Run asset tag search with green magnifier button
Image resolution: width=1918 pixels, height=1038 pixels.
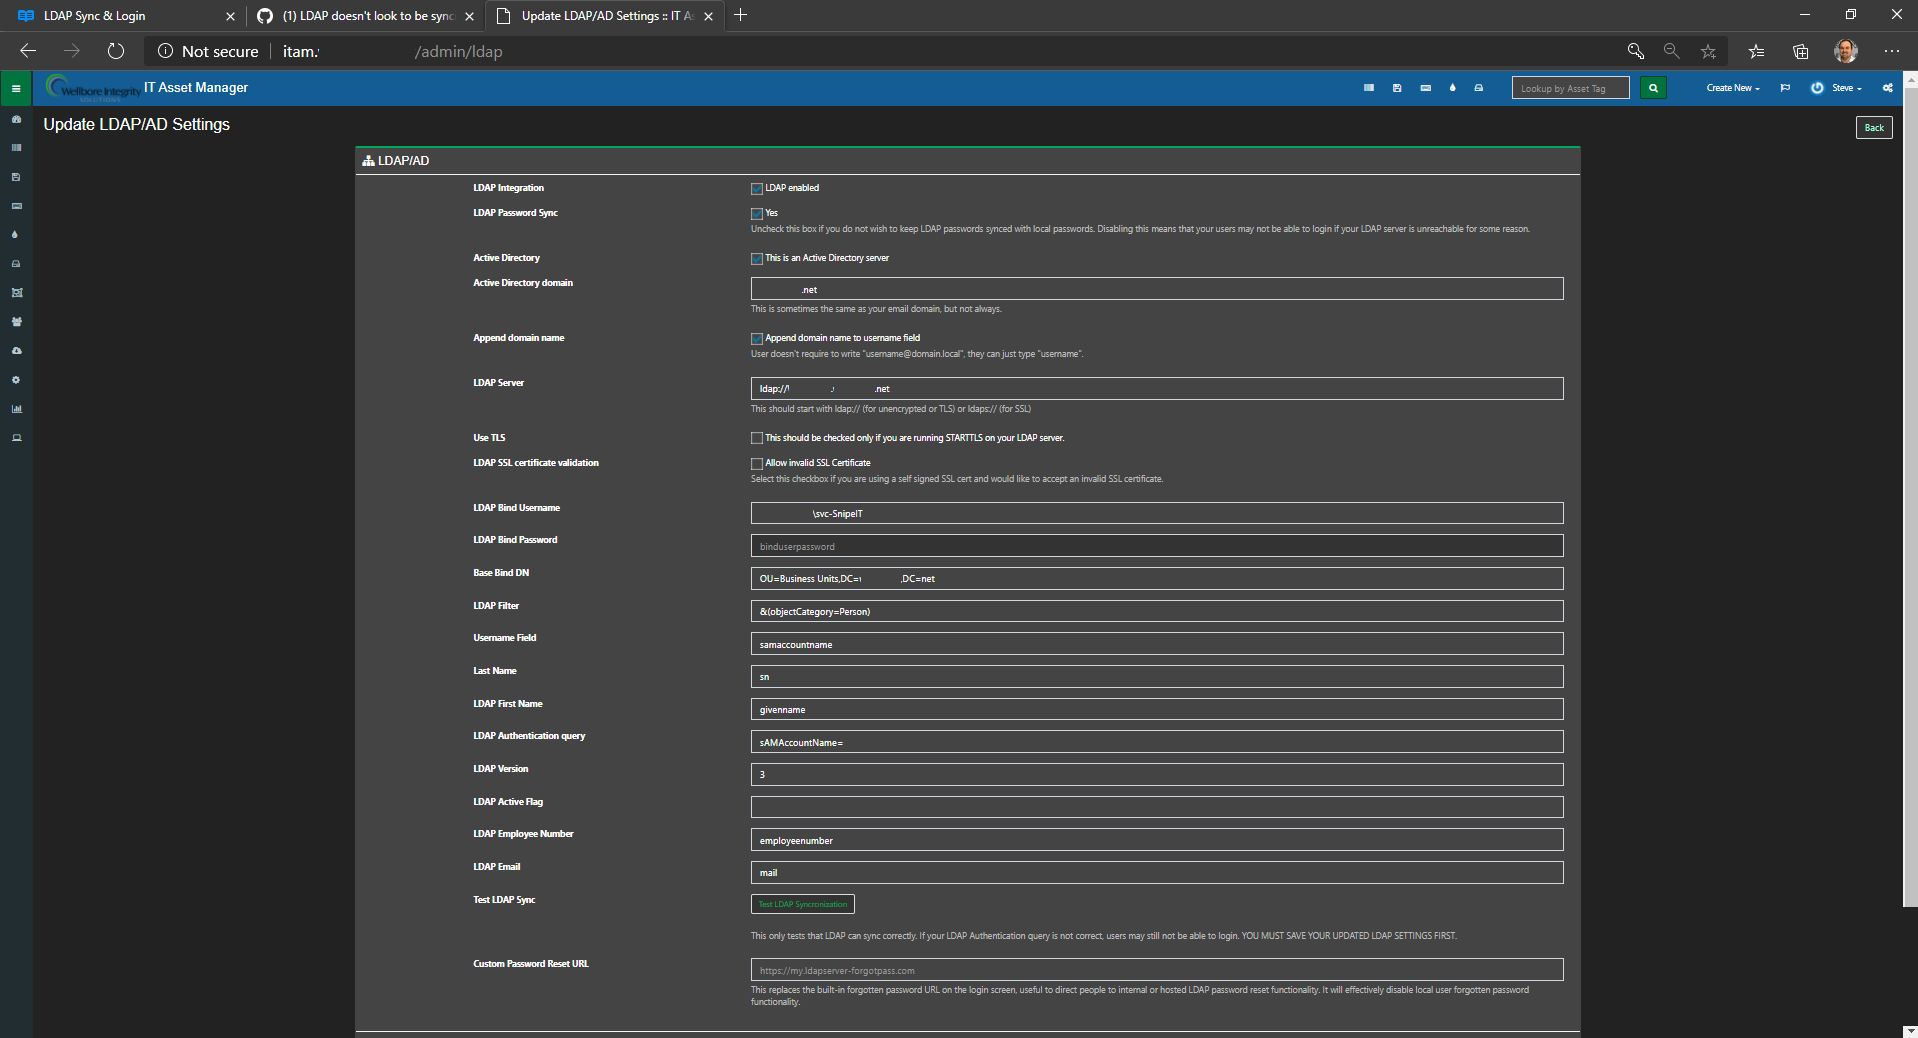click(x=1653, y=88)
